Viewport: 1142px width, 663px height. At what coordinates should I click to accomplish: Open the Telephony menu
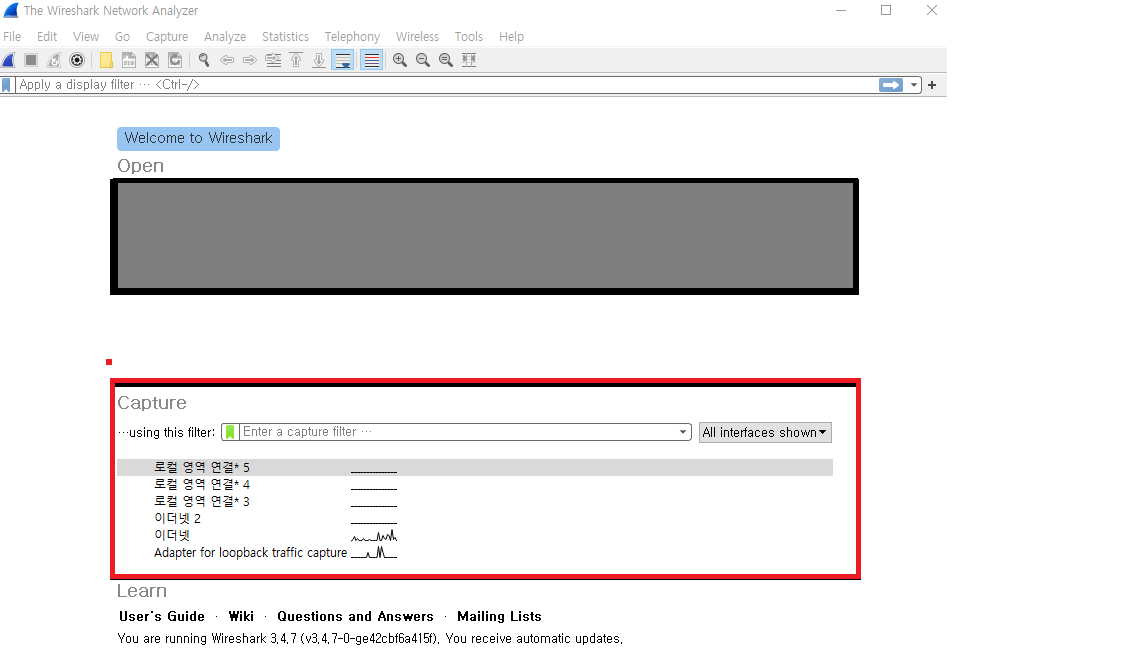click(x=353, y=36)
